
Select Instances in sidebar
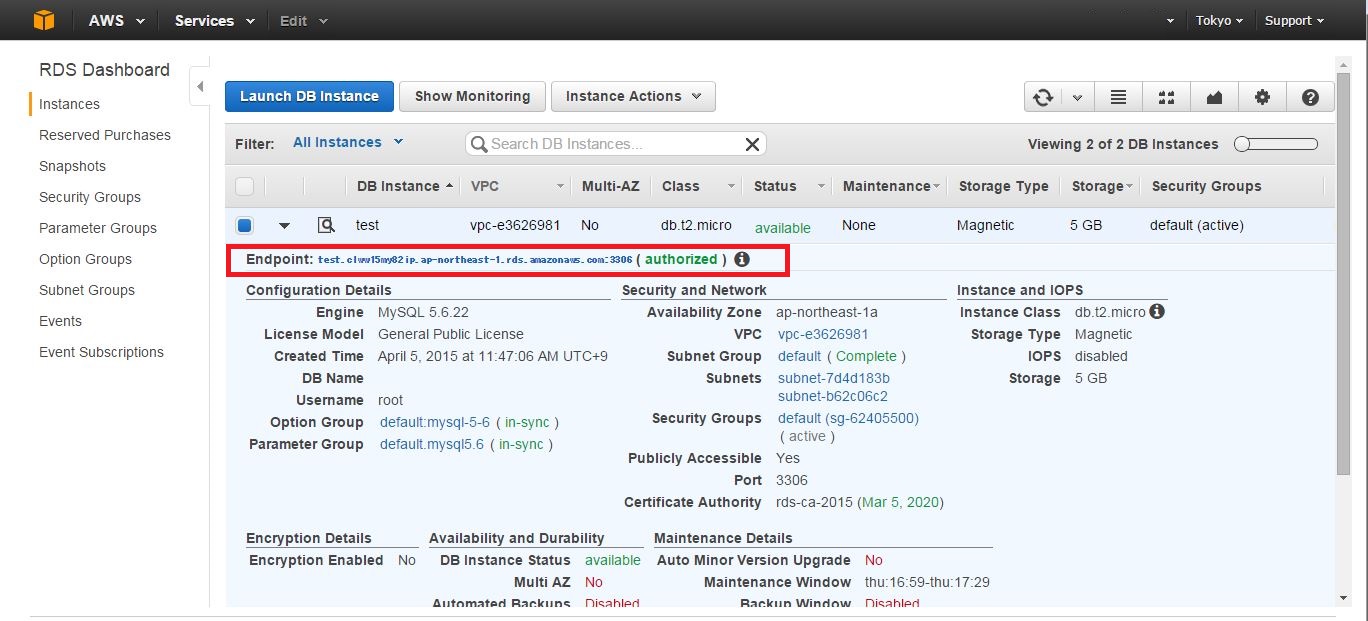click(69, 104)
